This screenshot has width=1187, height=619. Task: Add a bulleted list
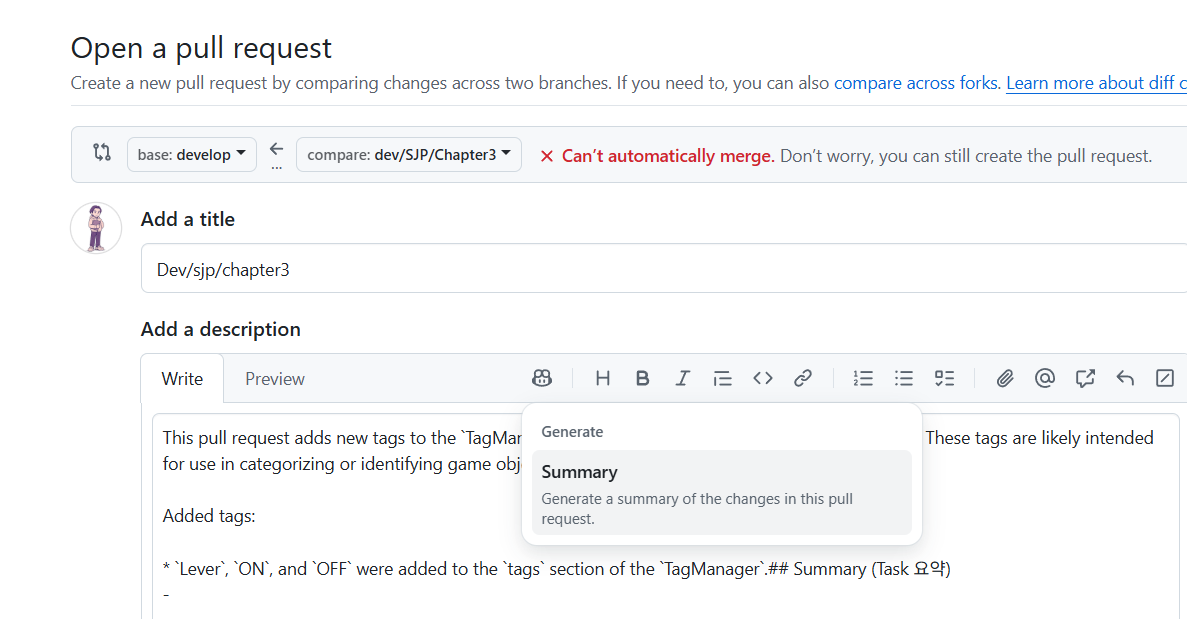tap(903, 378)
